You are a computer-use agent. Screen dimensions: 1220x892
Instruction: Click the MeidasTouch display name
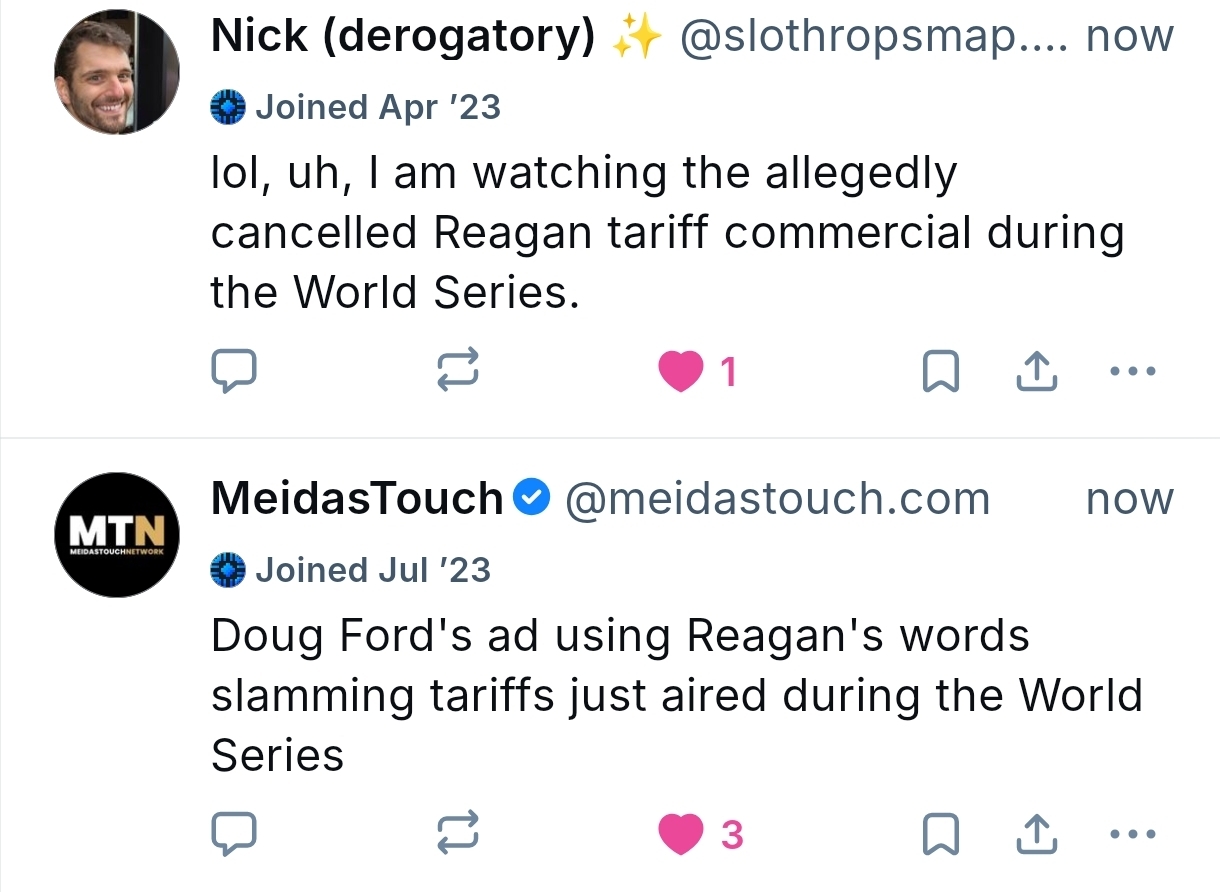tap(356, 498)
